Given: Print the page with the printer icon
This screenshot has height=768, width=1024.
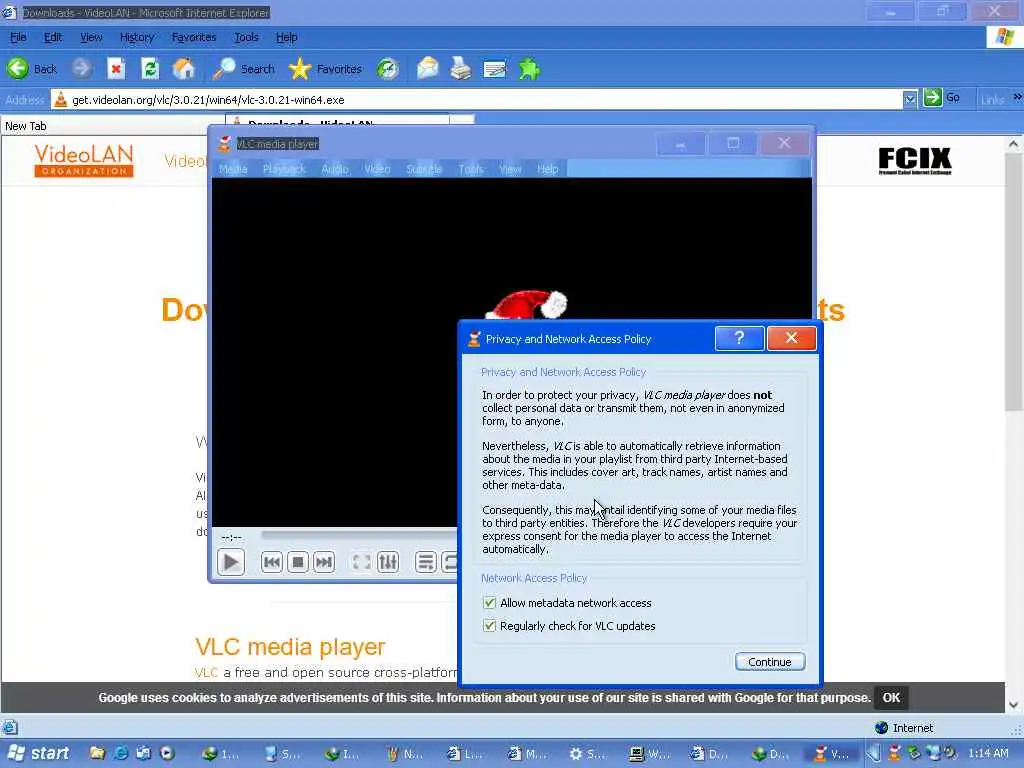Looking at the screenshot, I should coord(460,69).
